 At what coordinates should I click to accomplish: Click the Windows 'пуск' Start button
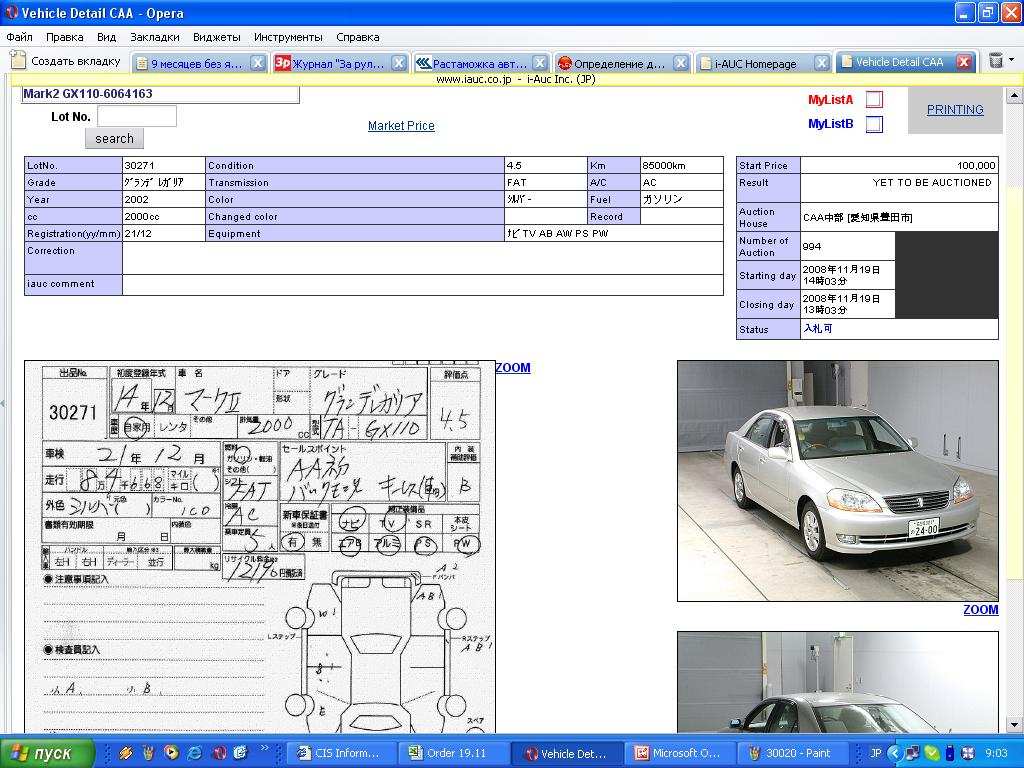(47, 753)
